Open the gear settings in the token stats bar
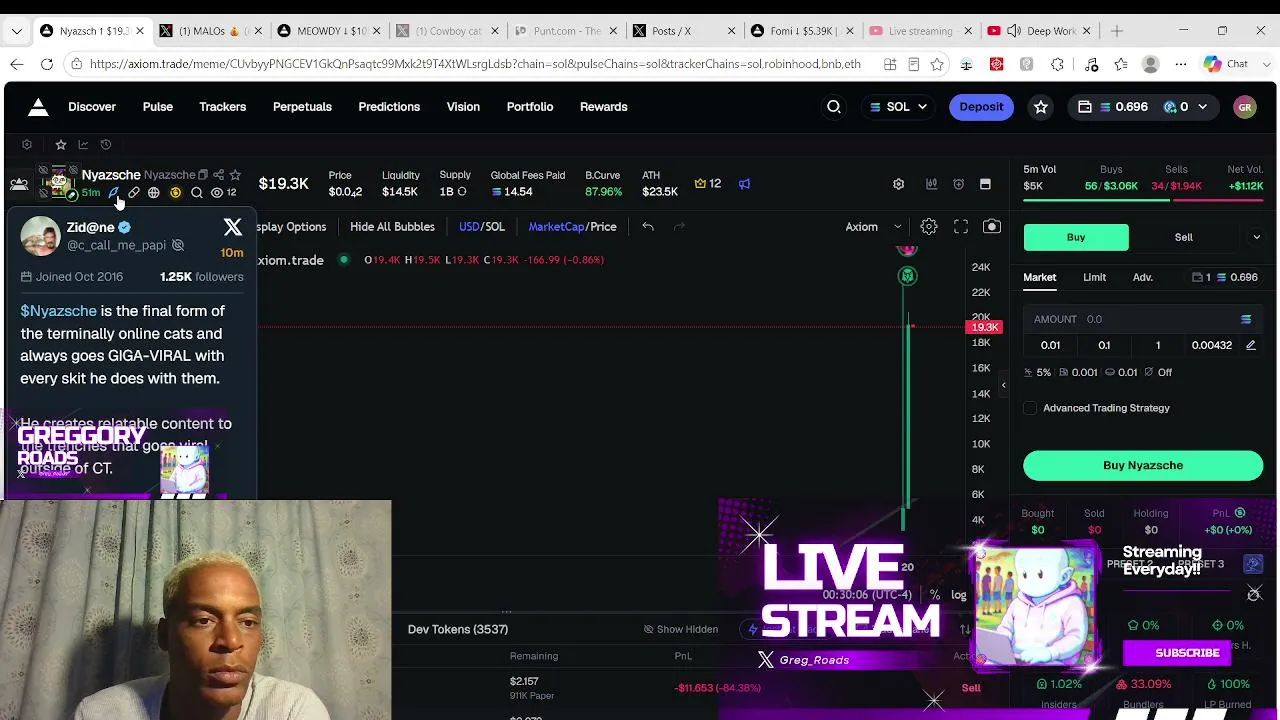Image resolution: width=1280 pixels, height=720 pixels. [x=898, y=184]
